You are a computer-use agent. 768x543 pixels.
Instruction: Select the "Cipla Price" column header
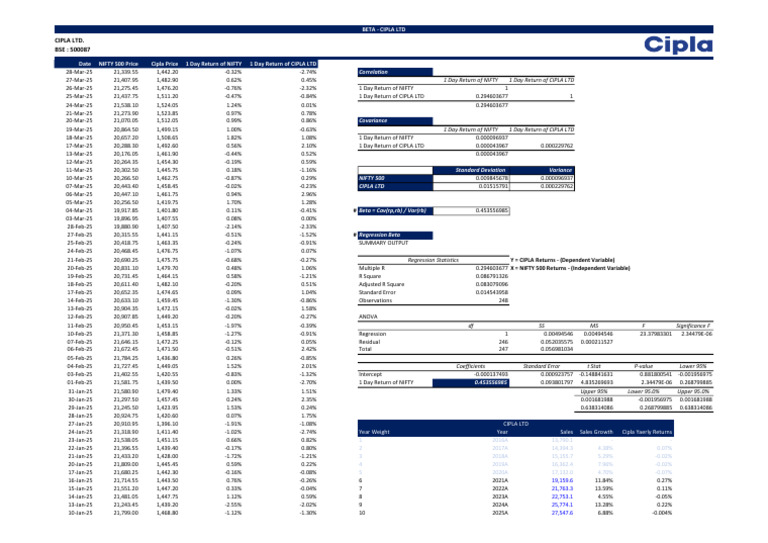(x=165, y=64)
